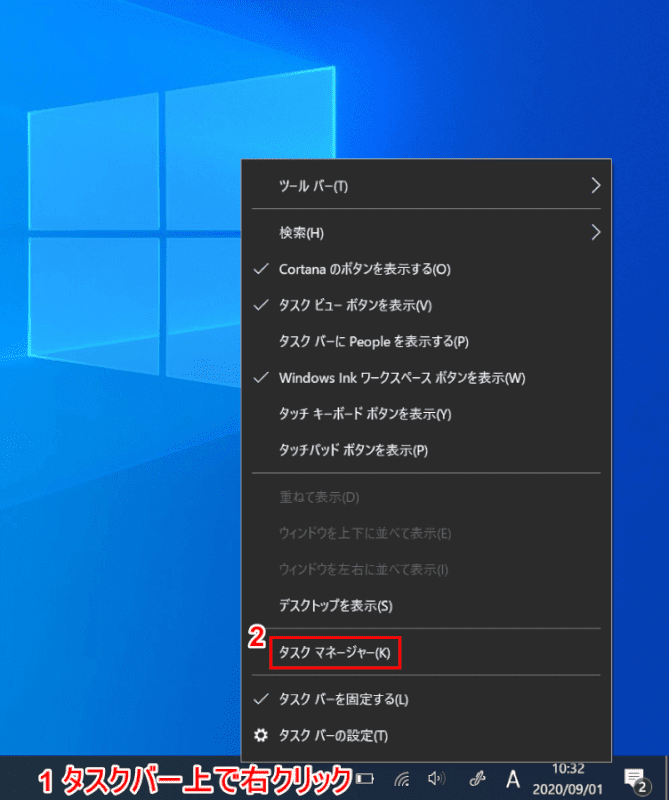Toggle Cortana のボタンを表示する(O)

426,269
